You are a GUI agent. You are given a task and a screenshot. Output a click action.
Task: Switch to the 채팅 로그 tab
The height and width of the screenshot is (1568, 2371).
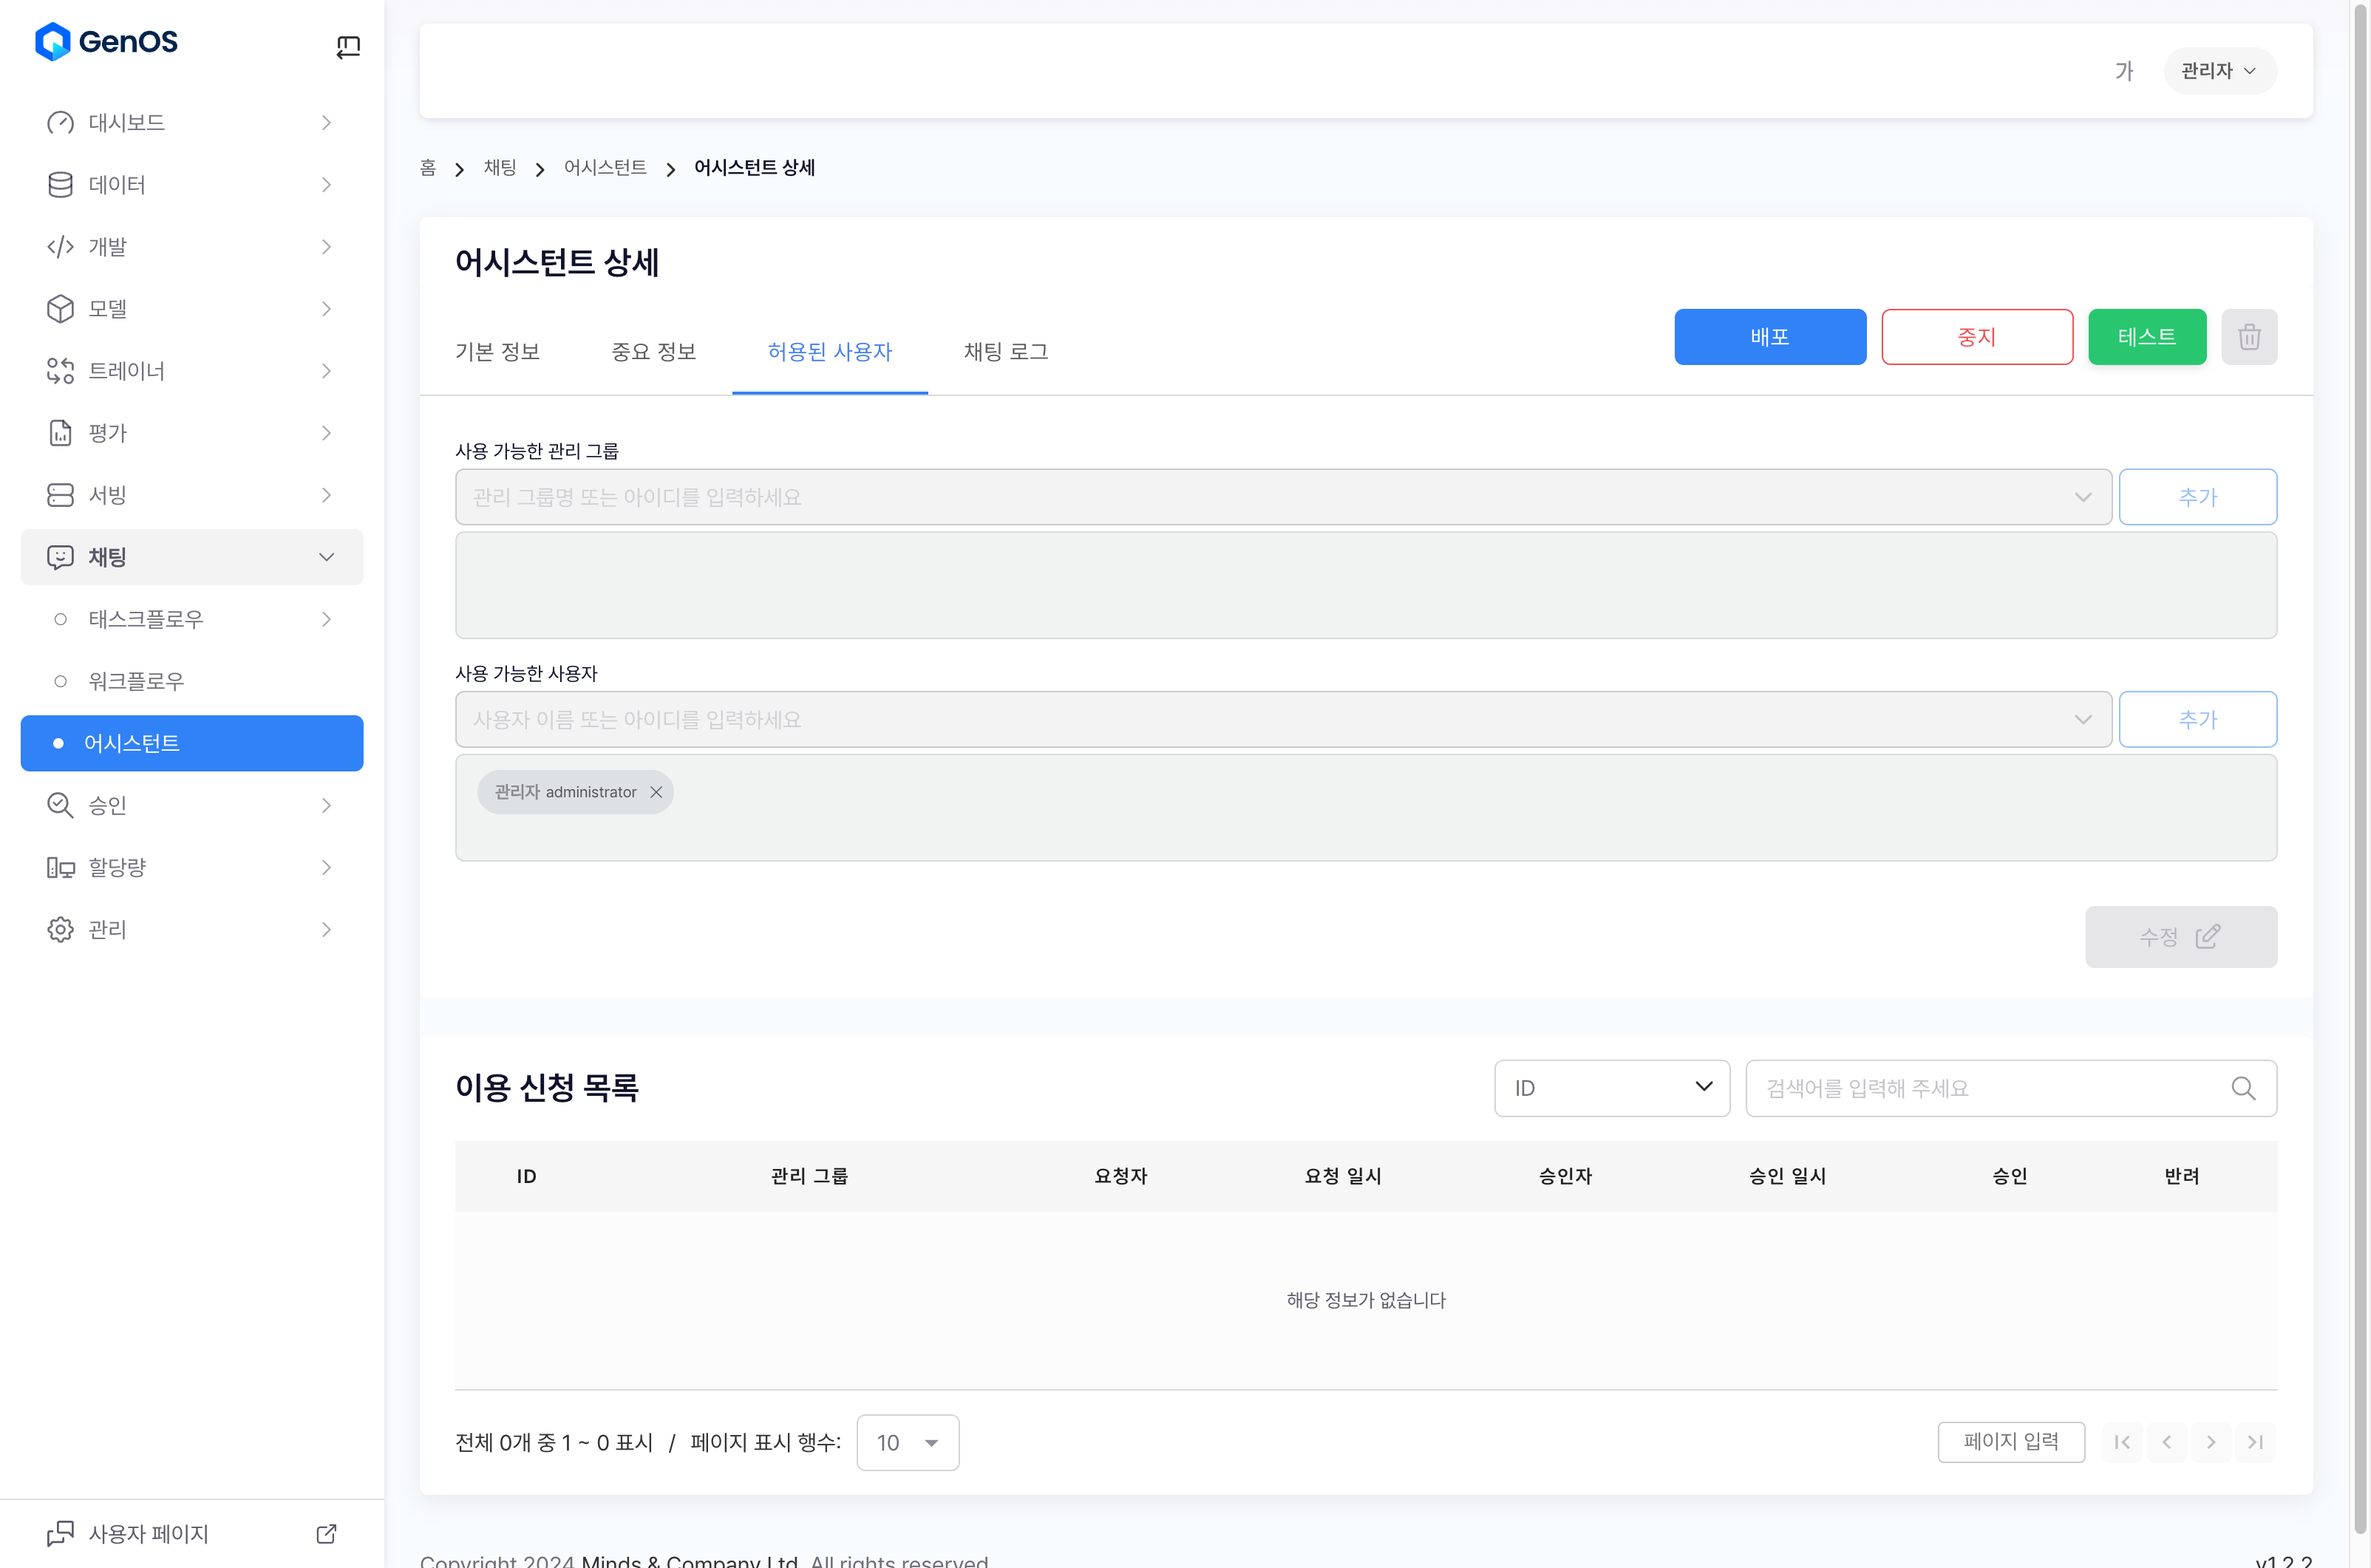click(1005, 352)
